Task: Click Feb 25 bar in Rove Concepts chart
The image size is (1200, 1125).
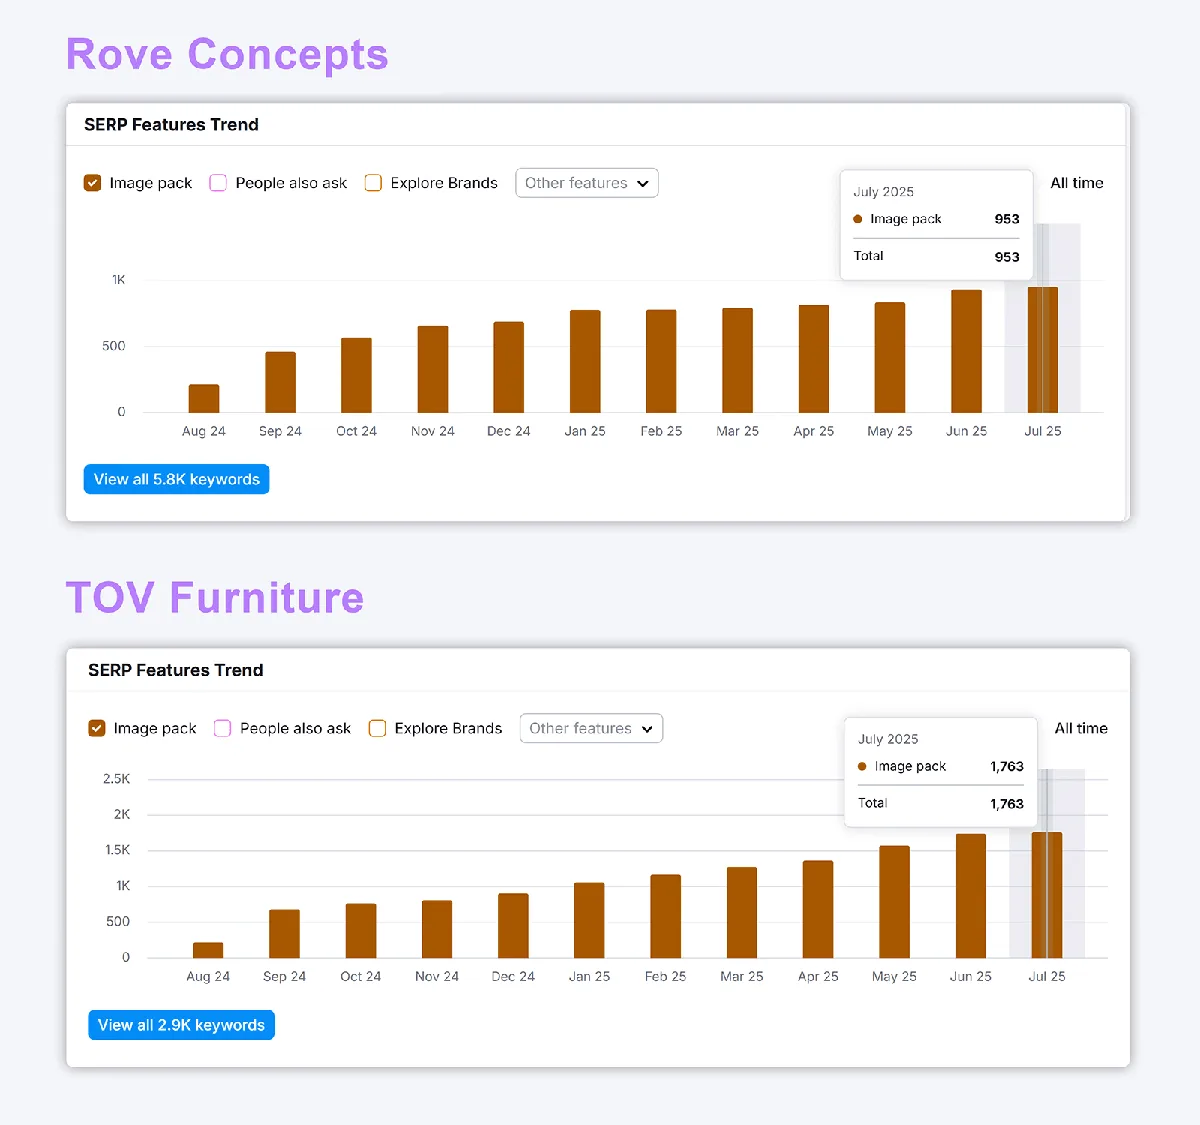Action: (x=661, y=361)
